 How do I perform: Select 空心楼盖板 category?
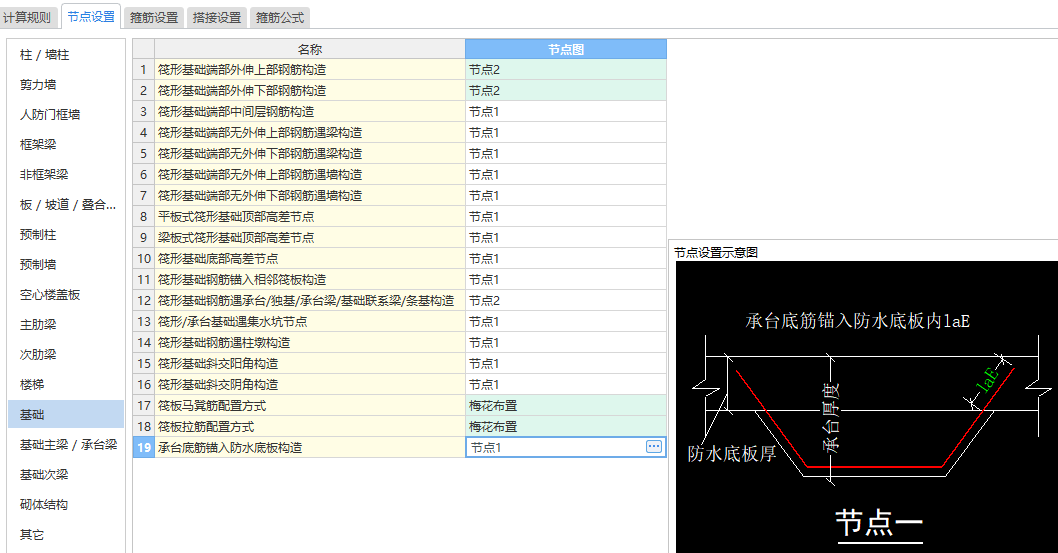point(65,295)
